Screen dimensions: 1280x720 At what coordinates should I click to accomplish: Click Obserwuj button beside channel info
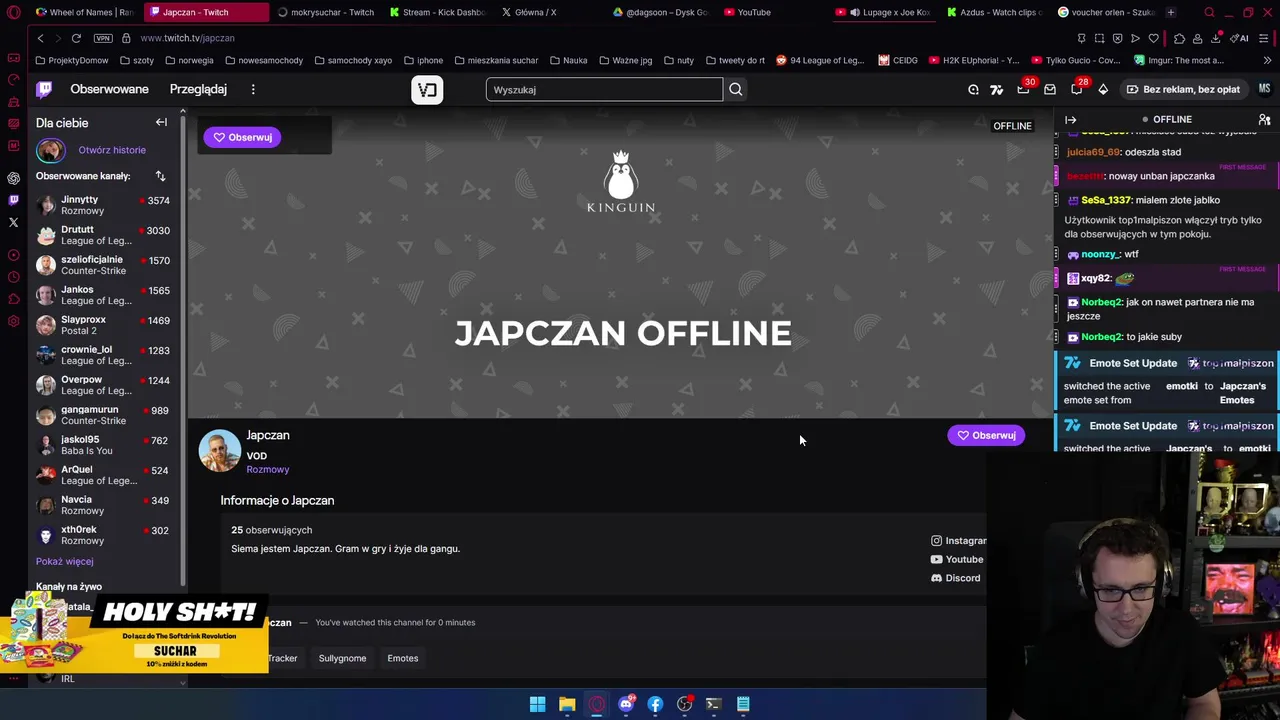(986, 435)
